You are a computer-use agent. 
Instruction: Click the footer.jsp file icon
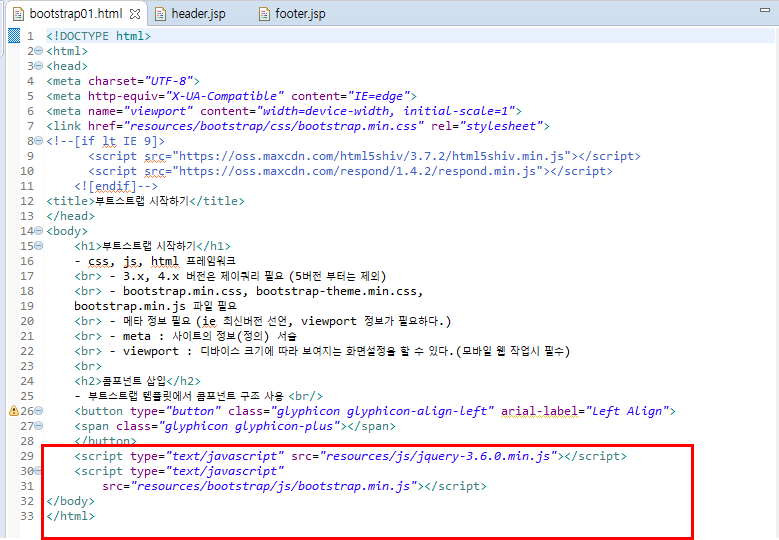[x=264, y=14]
